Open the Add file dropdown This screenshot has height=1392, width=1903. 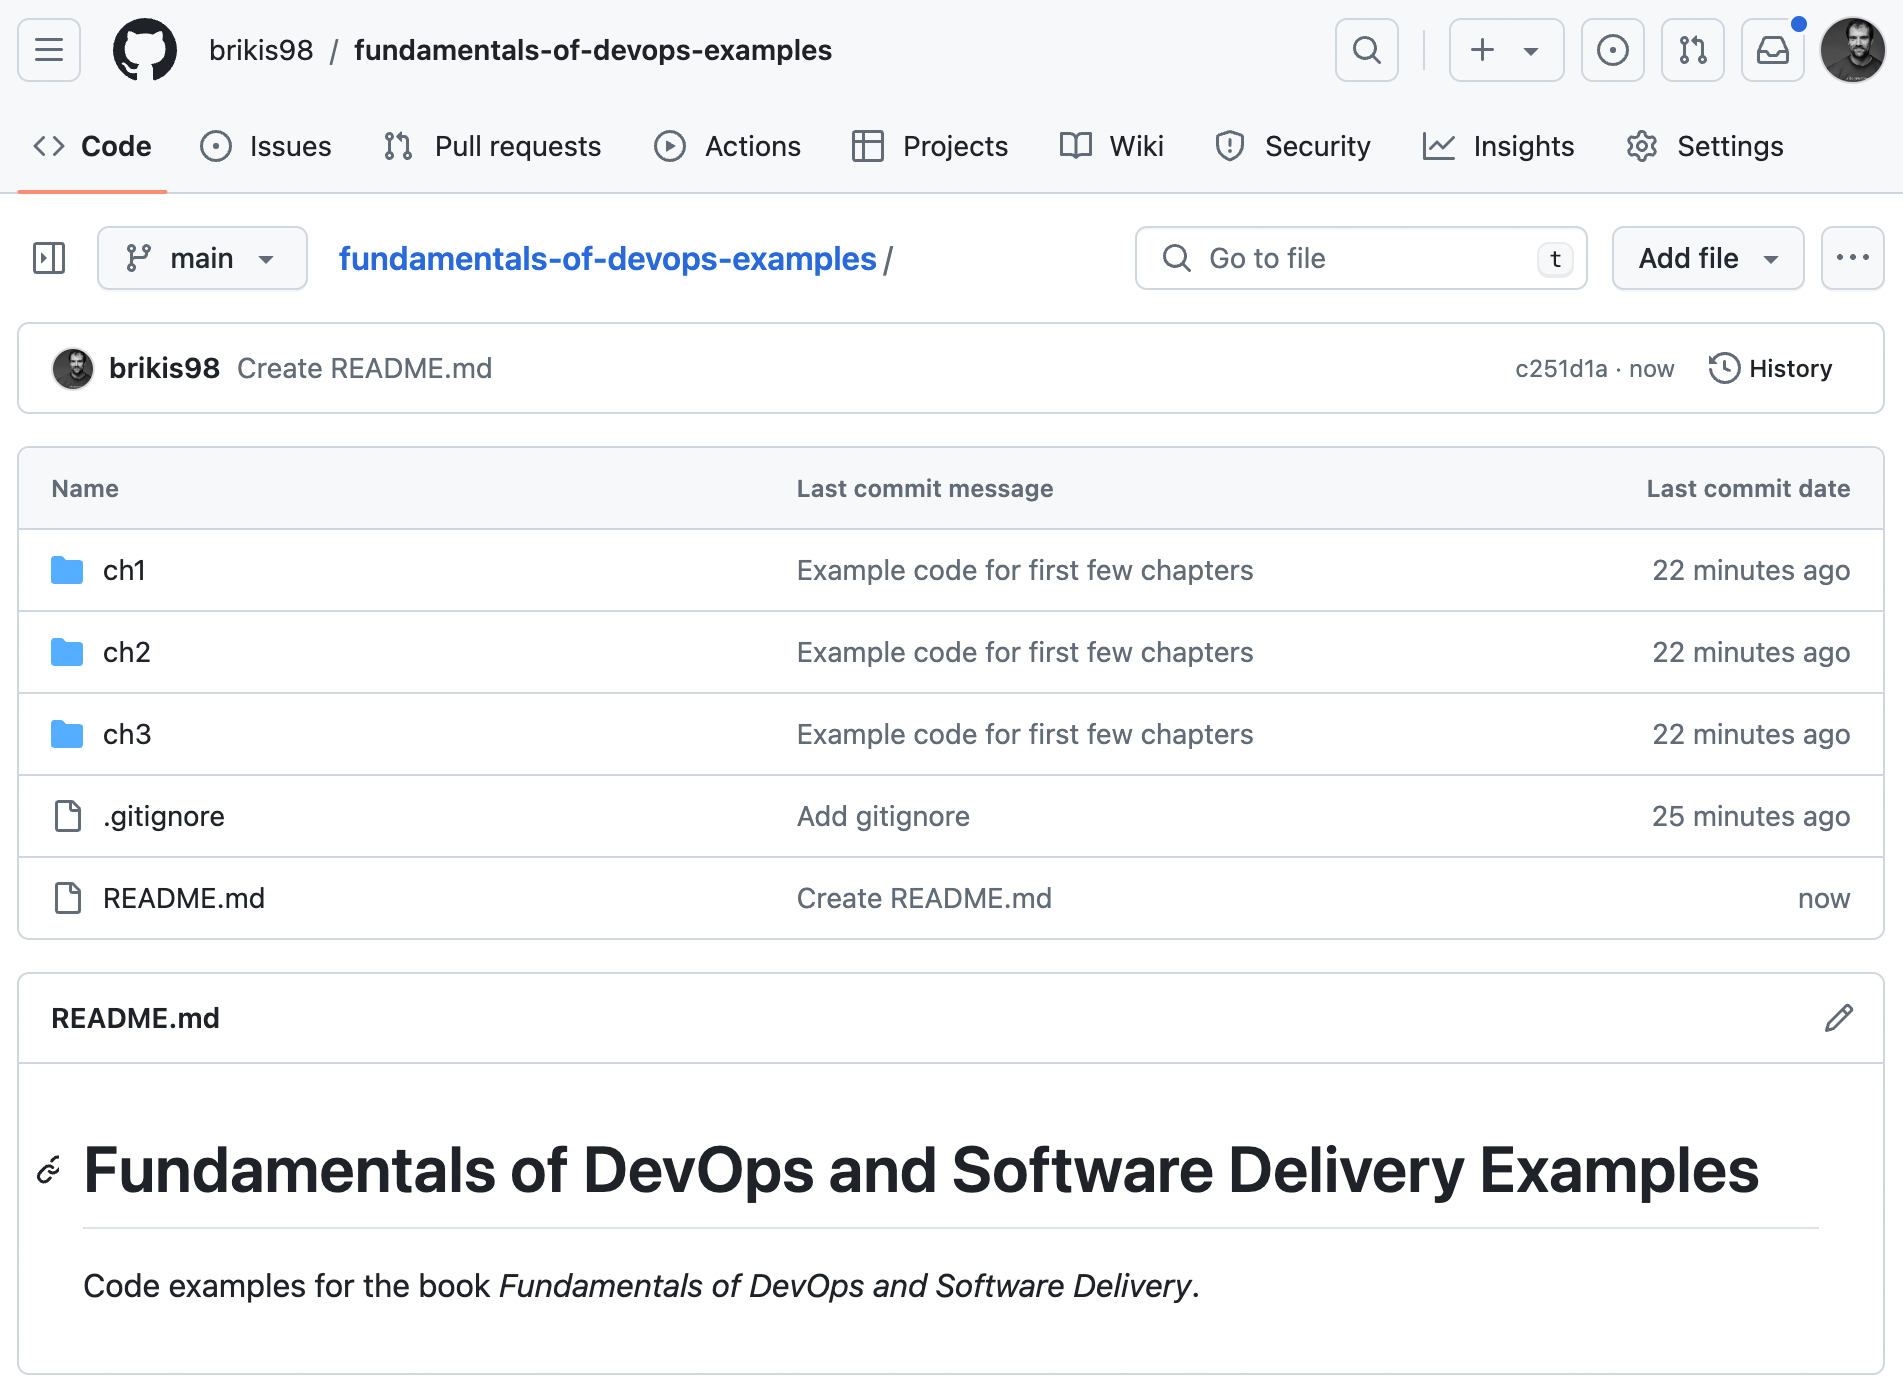click(x=1708, y=258)
